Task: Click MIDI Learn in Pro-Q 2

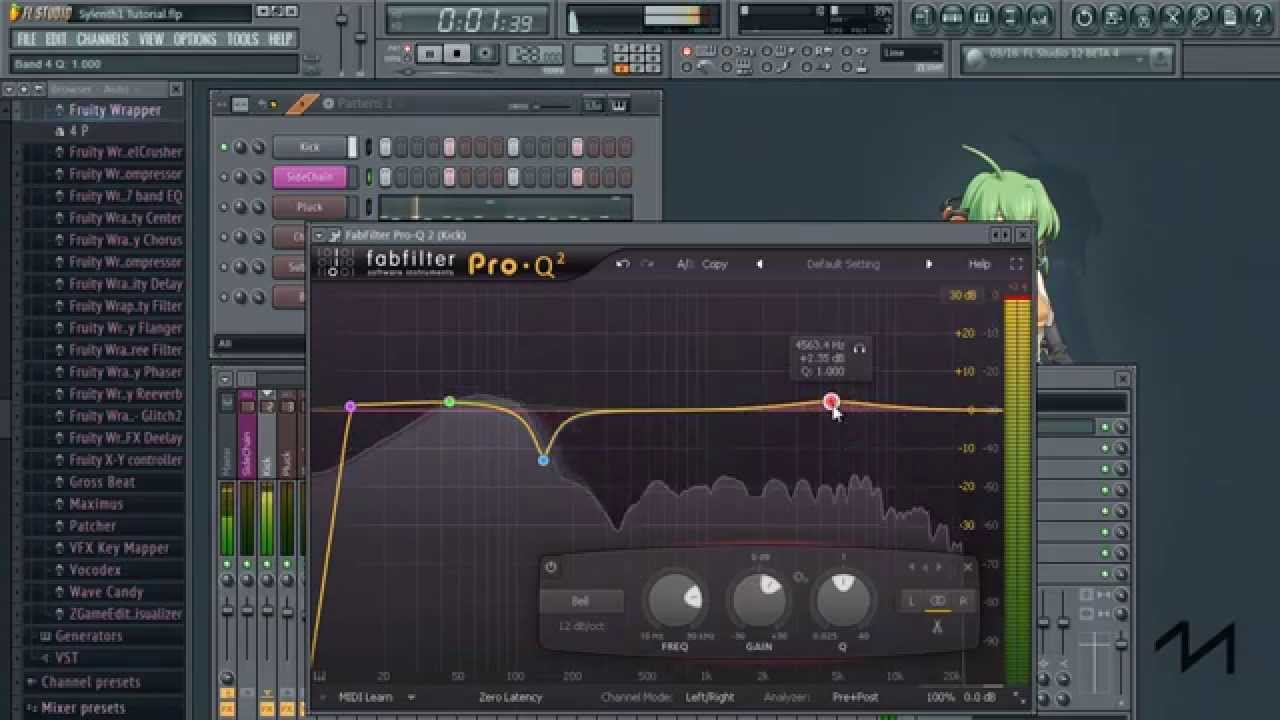Action: tap(365, 697)
